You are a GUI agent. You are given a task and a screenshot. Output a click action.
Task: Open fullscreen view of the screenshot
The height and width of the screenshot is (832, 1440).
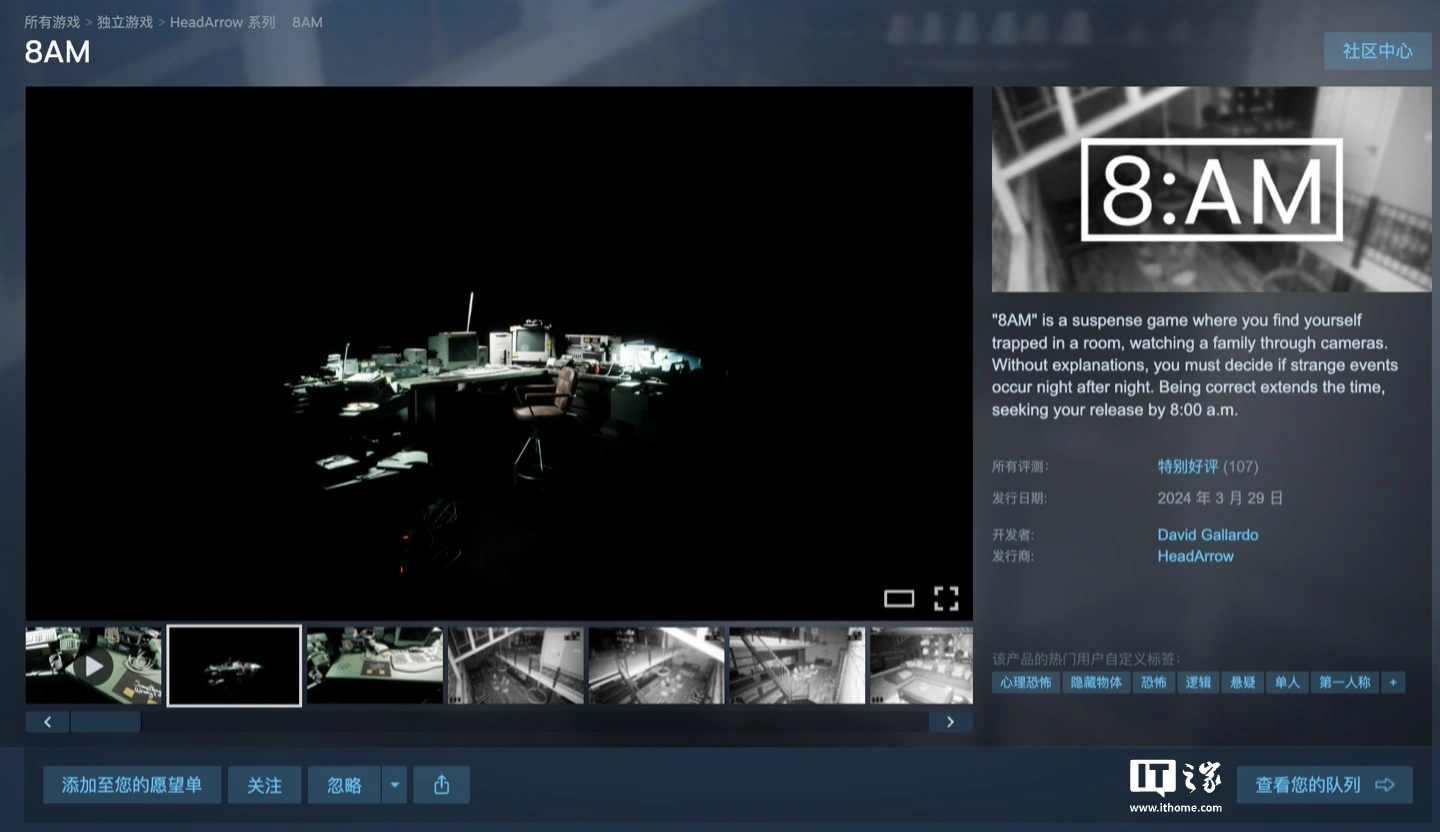(x=946, y=598)
